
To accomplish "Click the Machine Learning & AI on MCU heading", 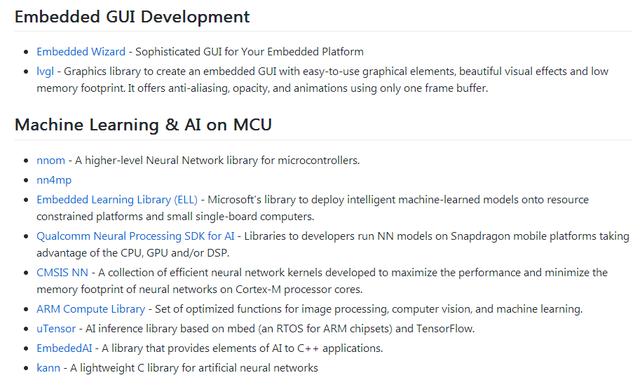I will pos(143,125).
